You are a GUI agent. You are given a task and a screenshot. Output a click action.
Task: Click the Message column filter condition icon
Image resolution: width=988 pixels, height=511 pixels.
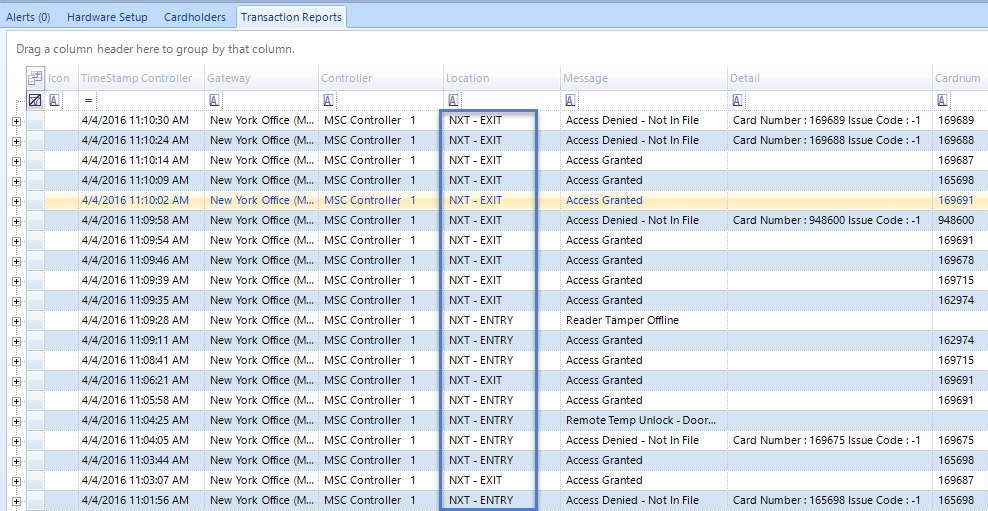tap(570, 100)
